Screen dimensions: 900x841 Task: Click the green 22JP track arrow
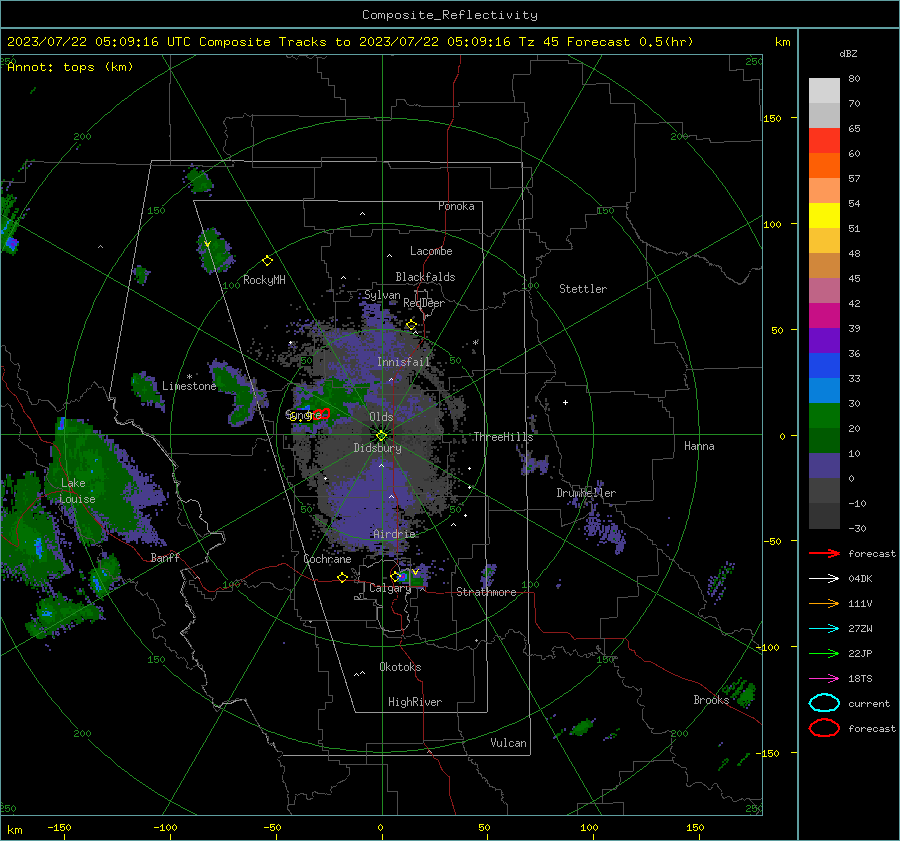point(824,653)
